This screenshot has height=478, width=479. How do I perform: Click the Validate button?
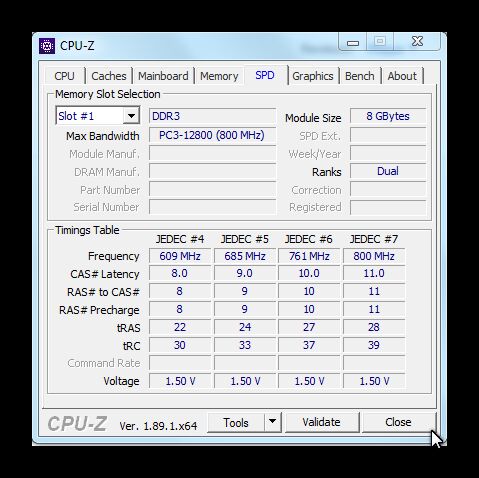click(x=322, y=422)
